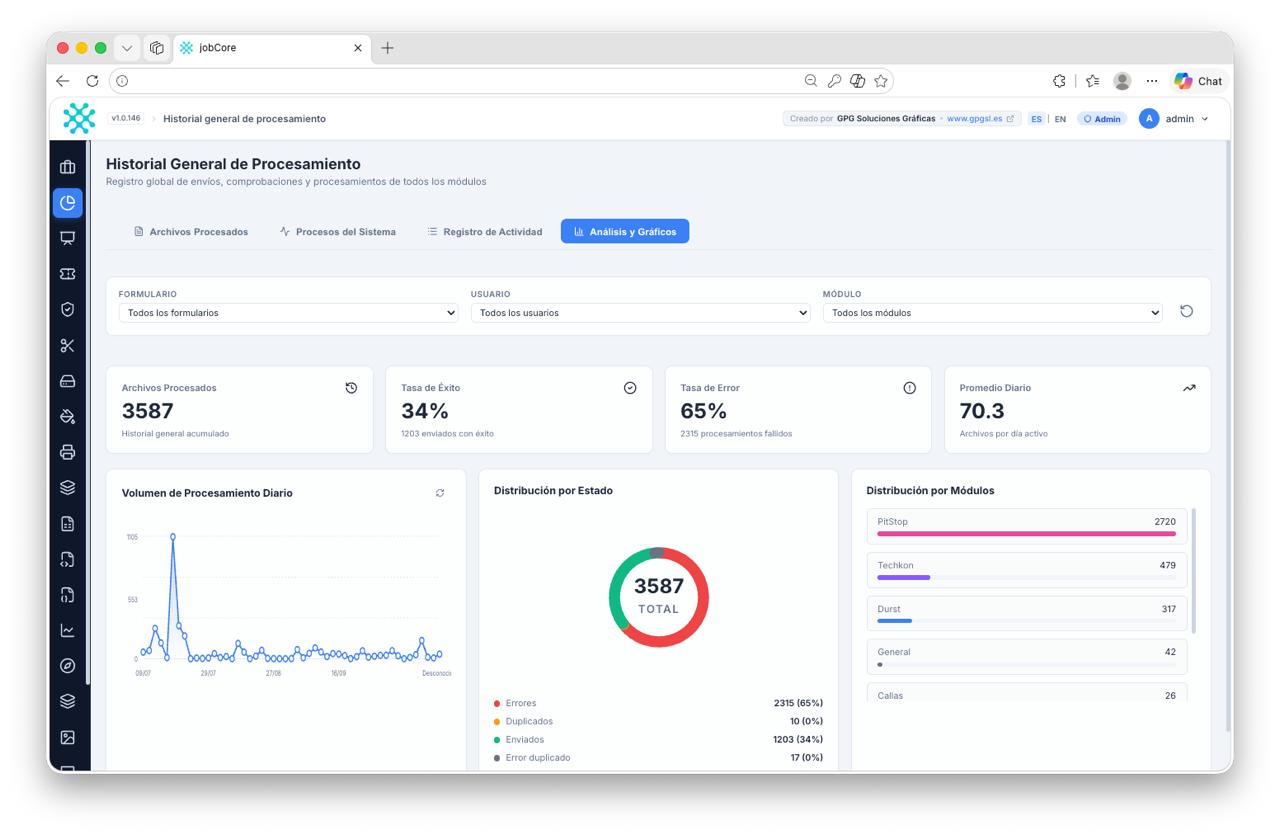Click the PitStop module progress bar
1280x835 pixels.
pos(1026,534)
